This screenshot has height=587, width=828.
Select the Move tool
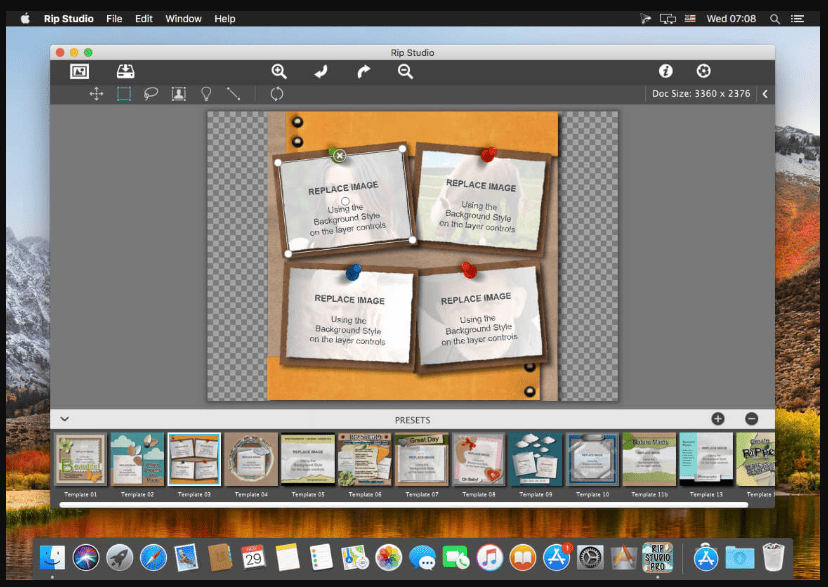pos(96,94)
